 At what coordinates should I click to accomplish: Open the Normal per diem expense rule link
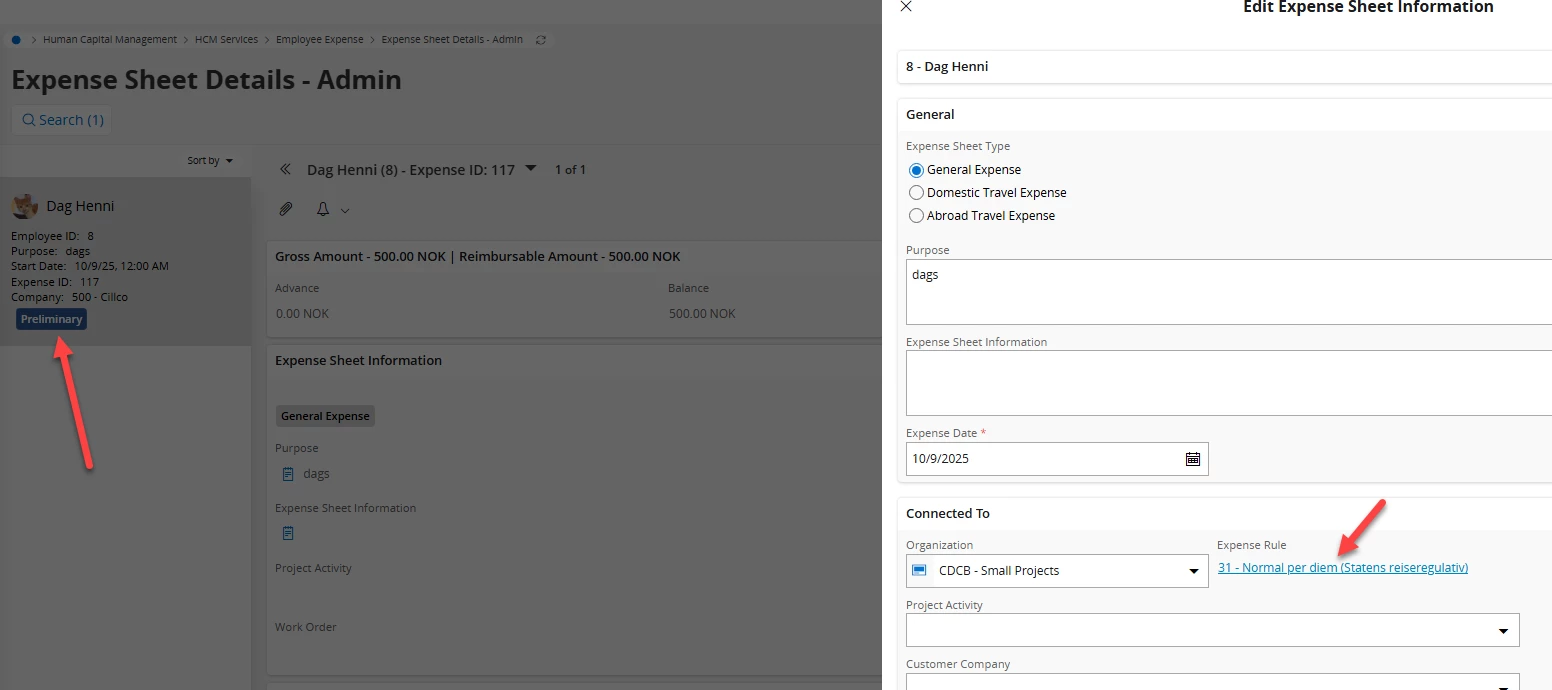point(1342,568)
